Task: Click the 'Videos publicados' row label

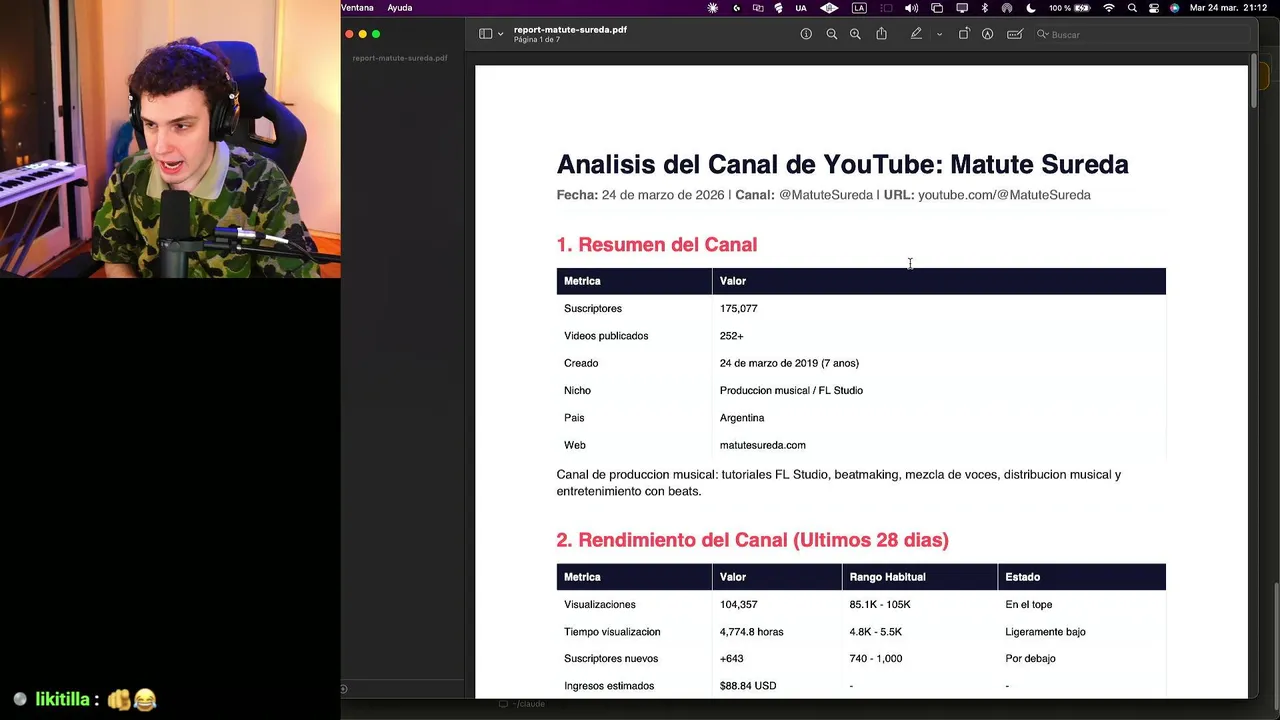Action: click(606, 336)
